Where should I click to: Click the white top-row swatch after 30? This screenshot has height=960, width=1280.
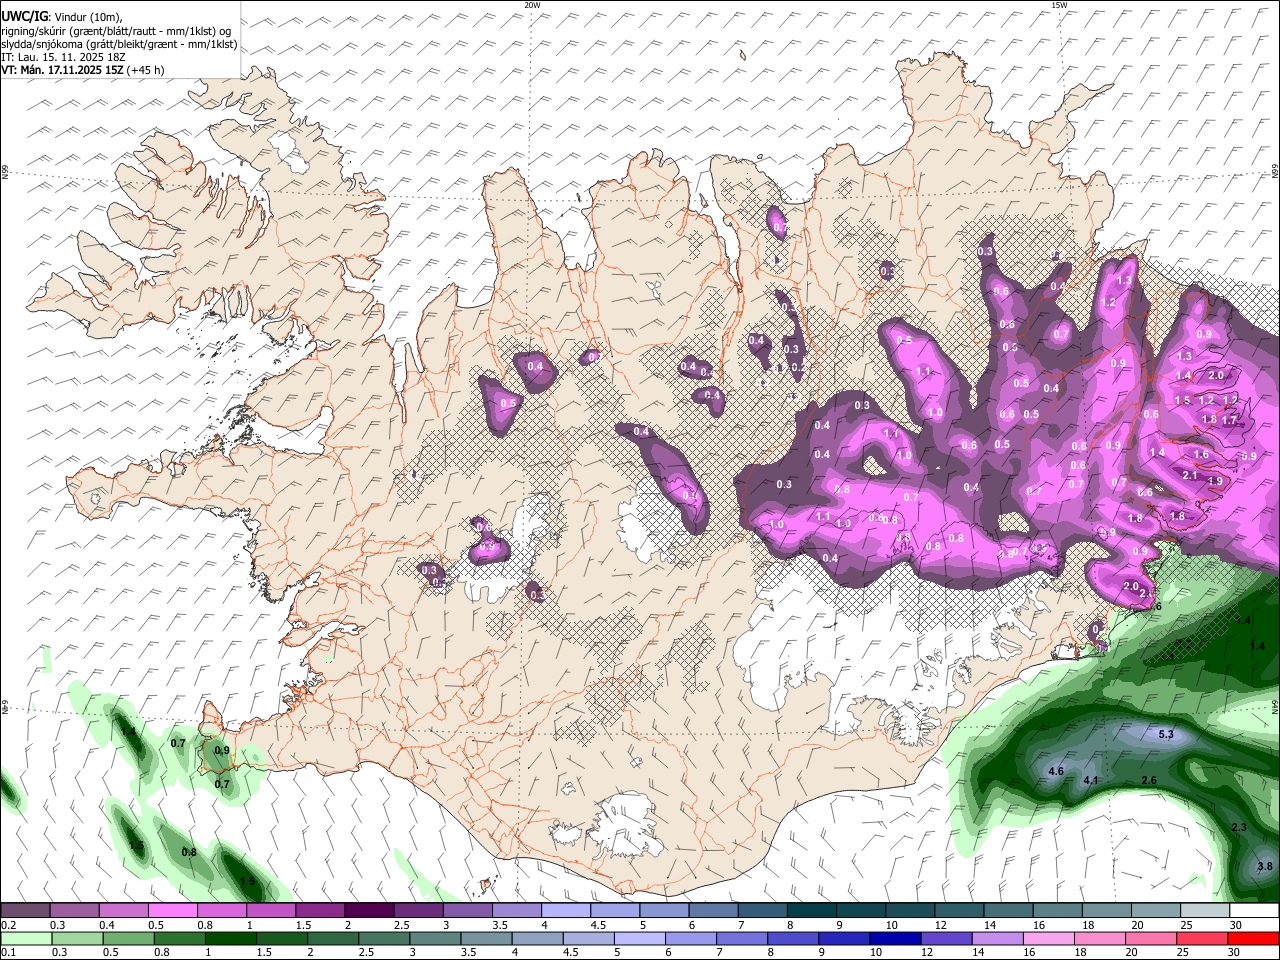click(x=1254, y=911)
